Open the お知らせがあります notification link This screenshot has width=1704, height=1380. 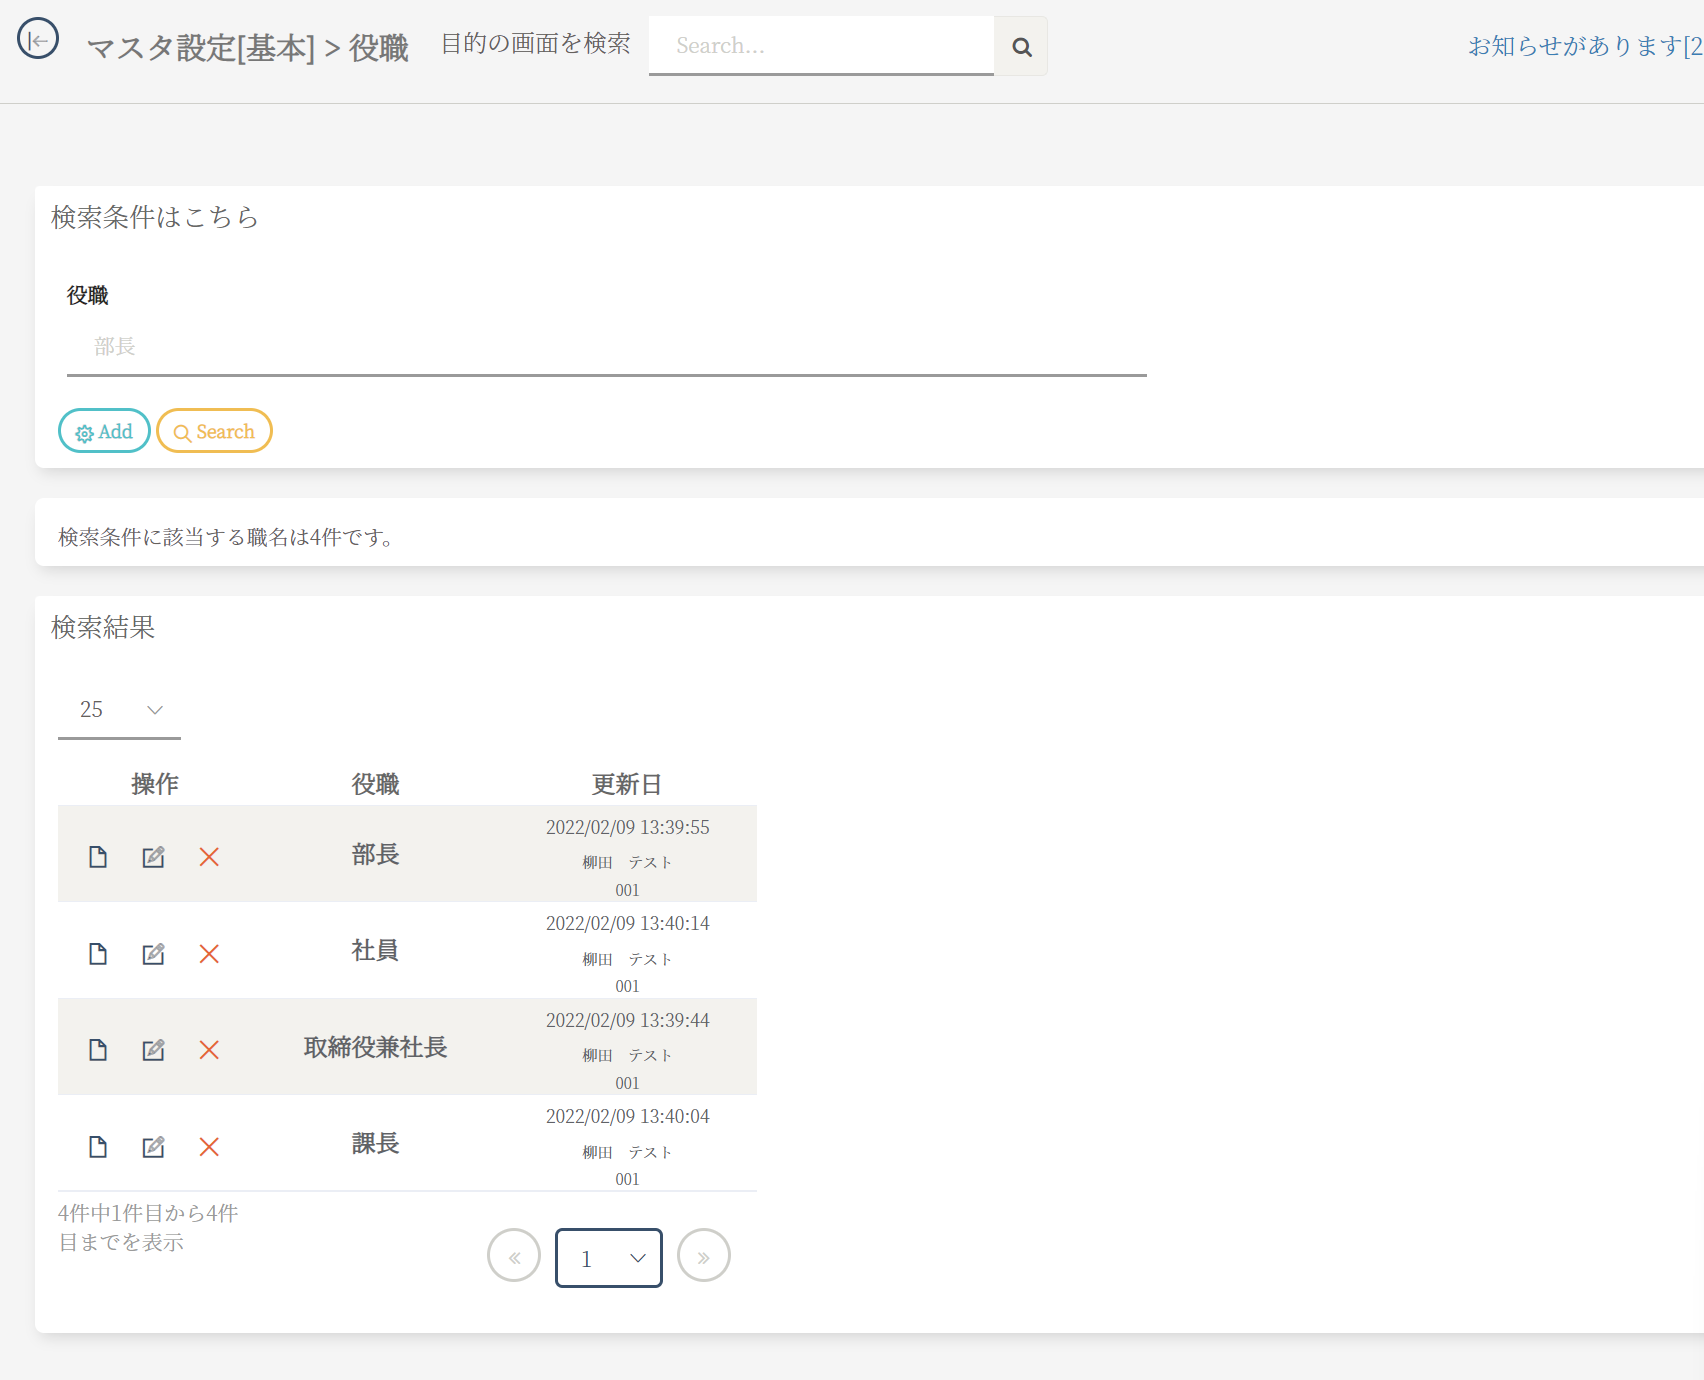(x=1584, y=46)
